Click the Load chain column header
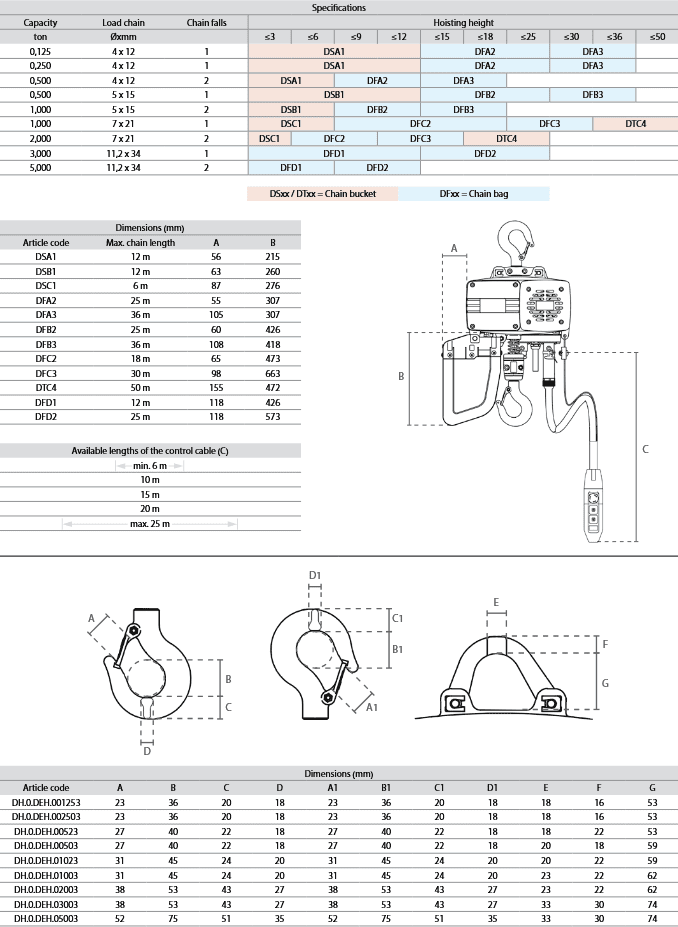The height and width of the screenshot is (927, 678). pyautogui.click(x=124, y=21)
